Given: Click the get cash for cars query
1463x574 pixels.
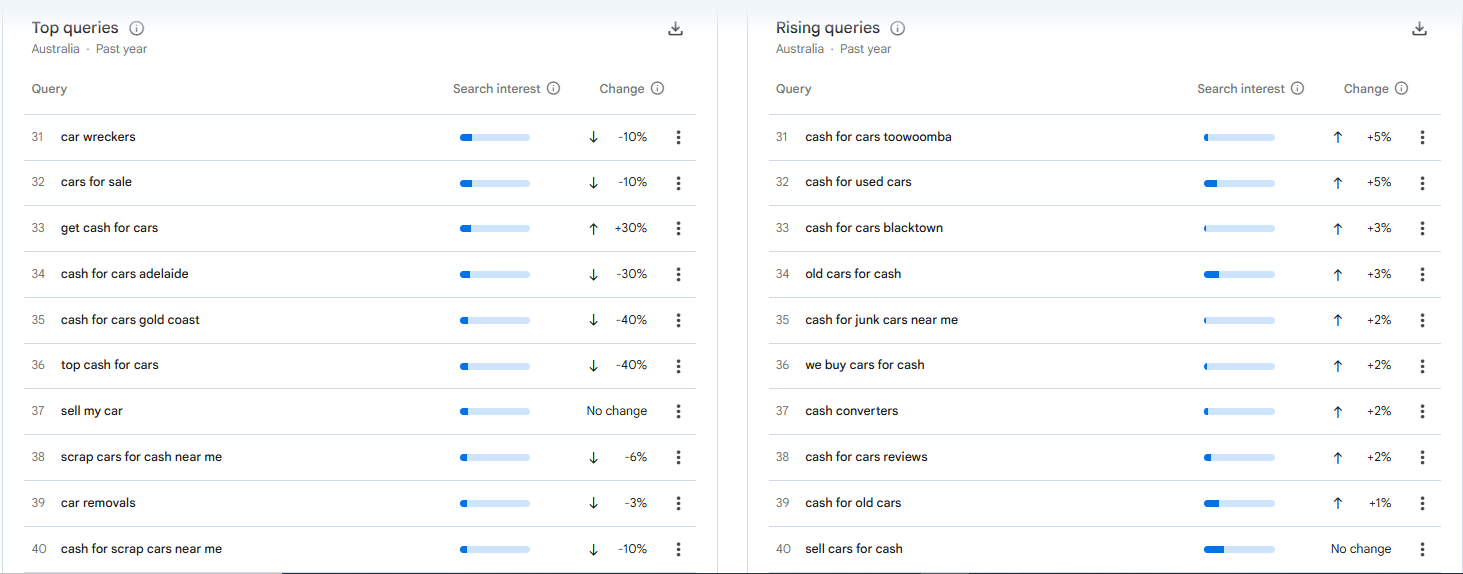Looking at the screenshot, I should [x=109, y=228].
